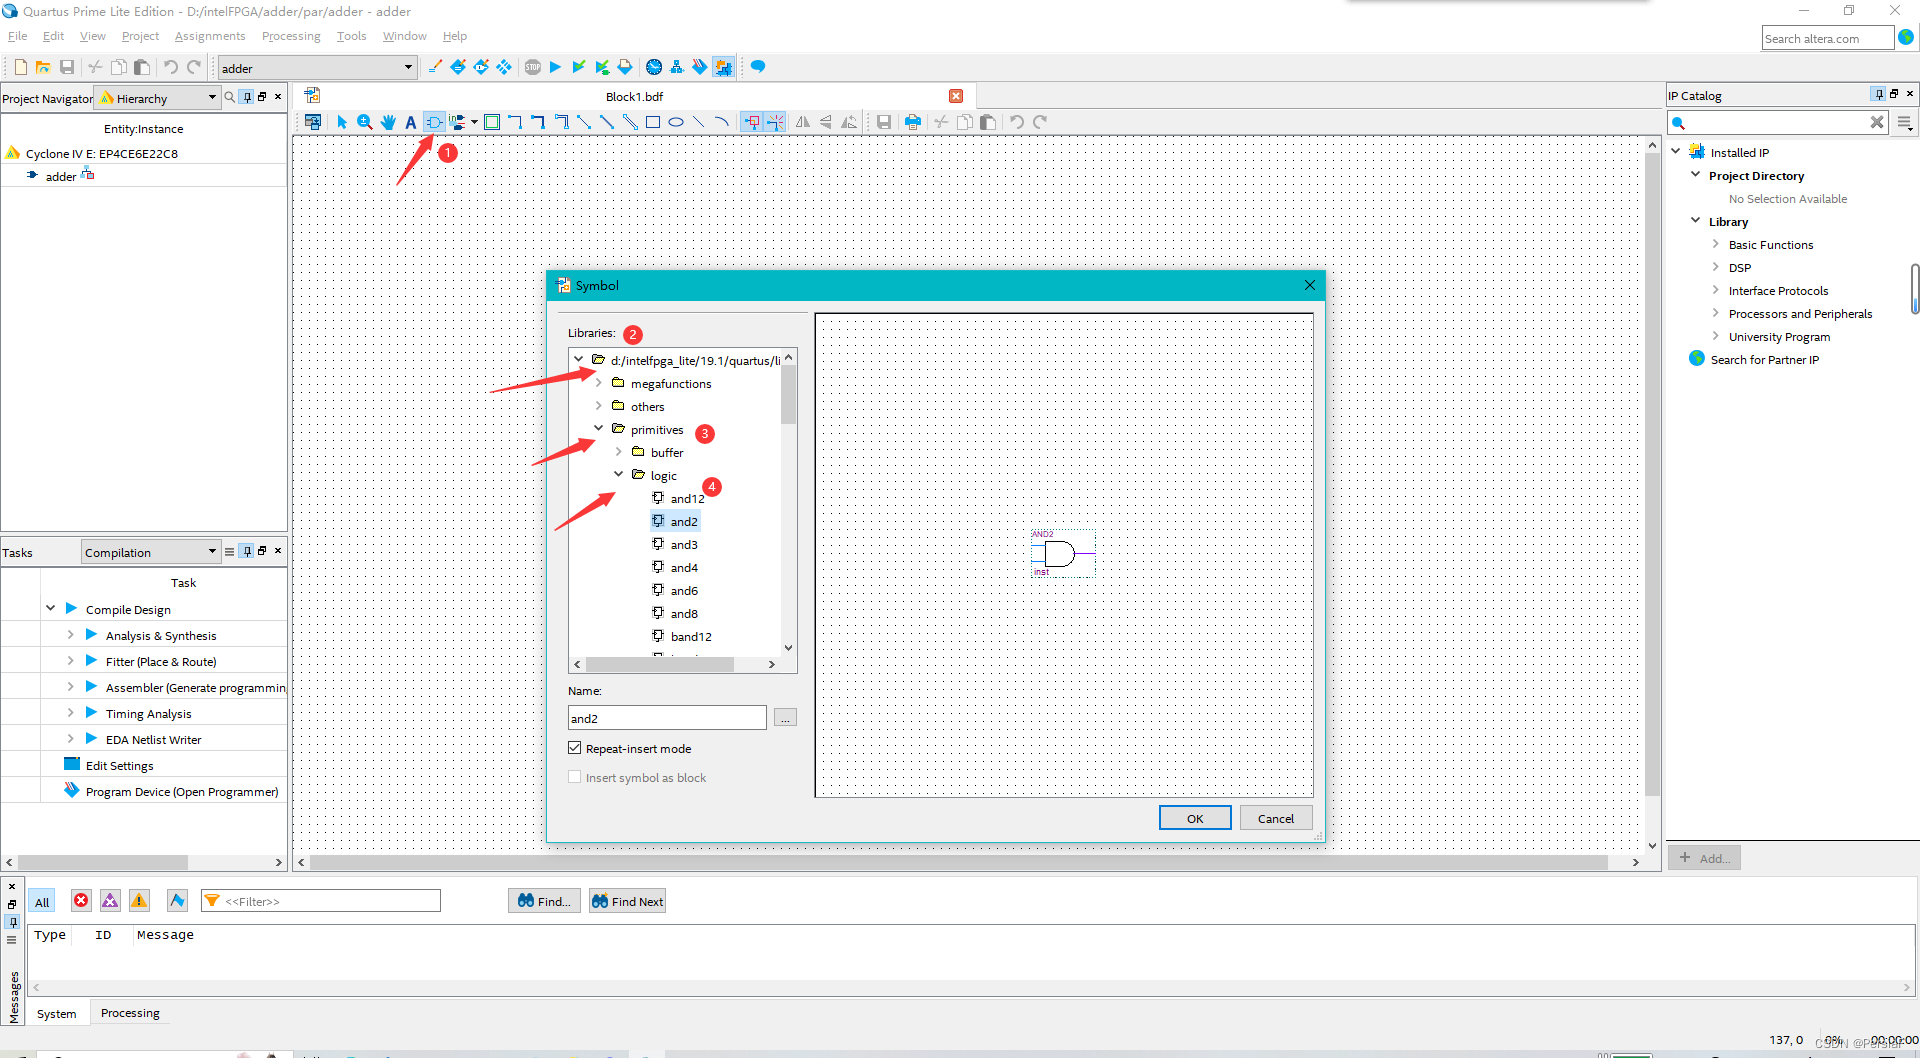Viewport: 1920px width, 1058px height.
Task: Expand the others library folder
Action: (x=599, y=406)
